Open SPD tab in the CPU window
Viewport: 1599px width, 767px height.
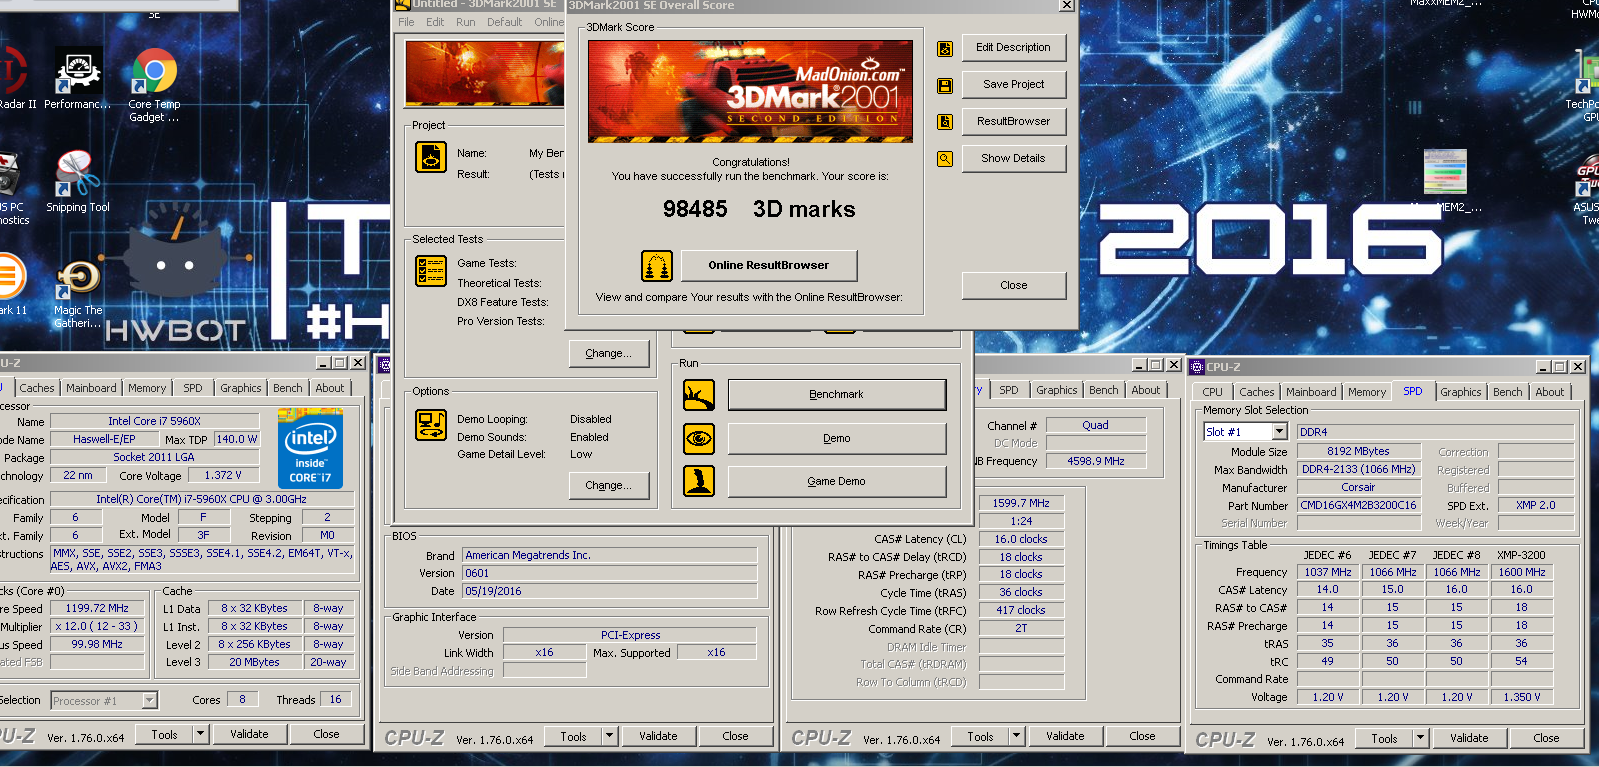(x=193, y=388)
